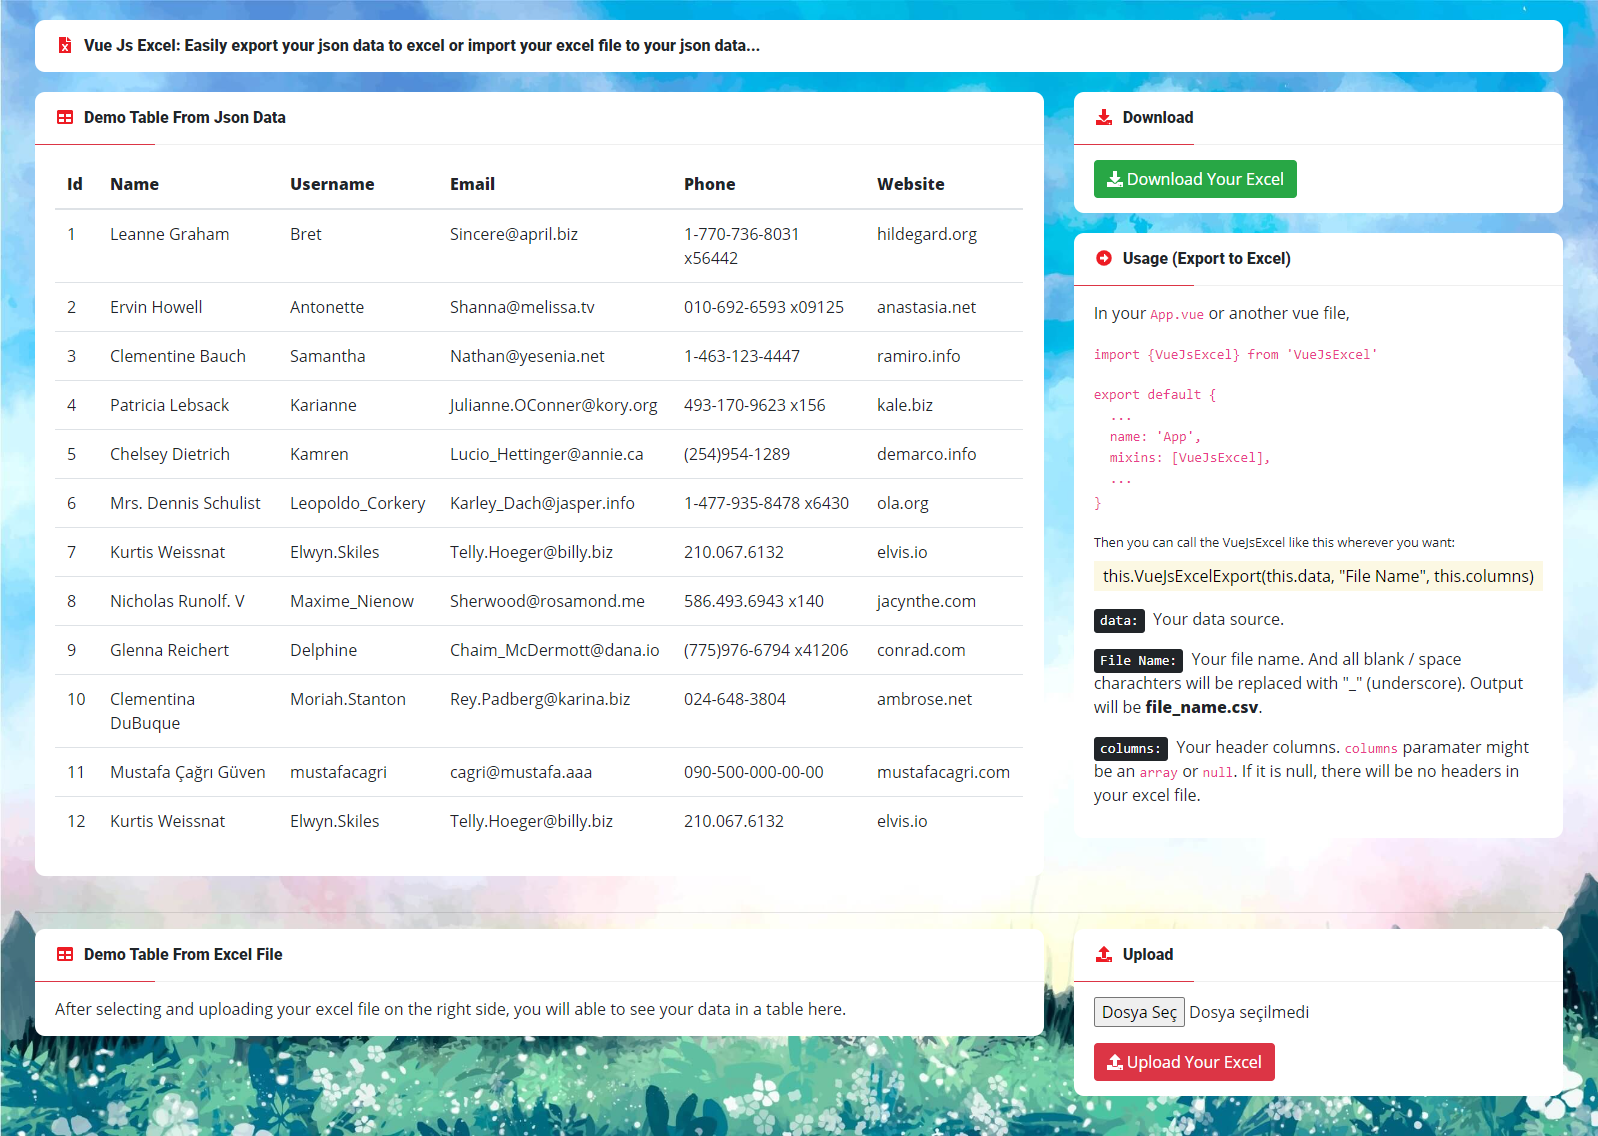Click the website mustafacagri.com
Screen dimensions: 1598x1136
click(943, 772)
